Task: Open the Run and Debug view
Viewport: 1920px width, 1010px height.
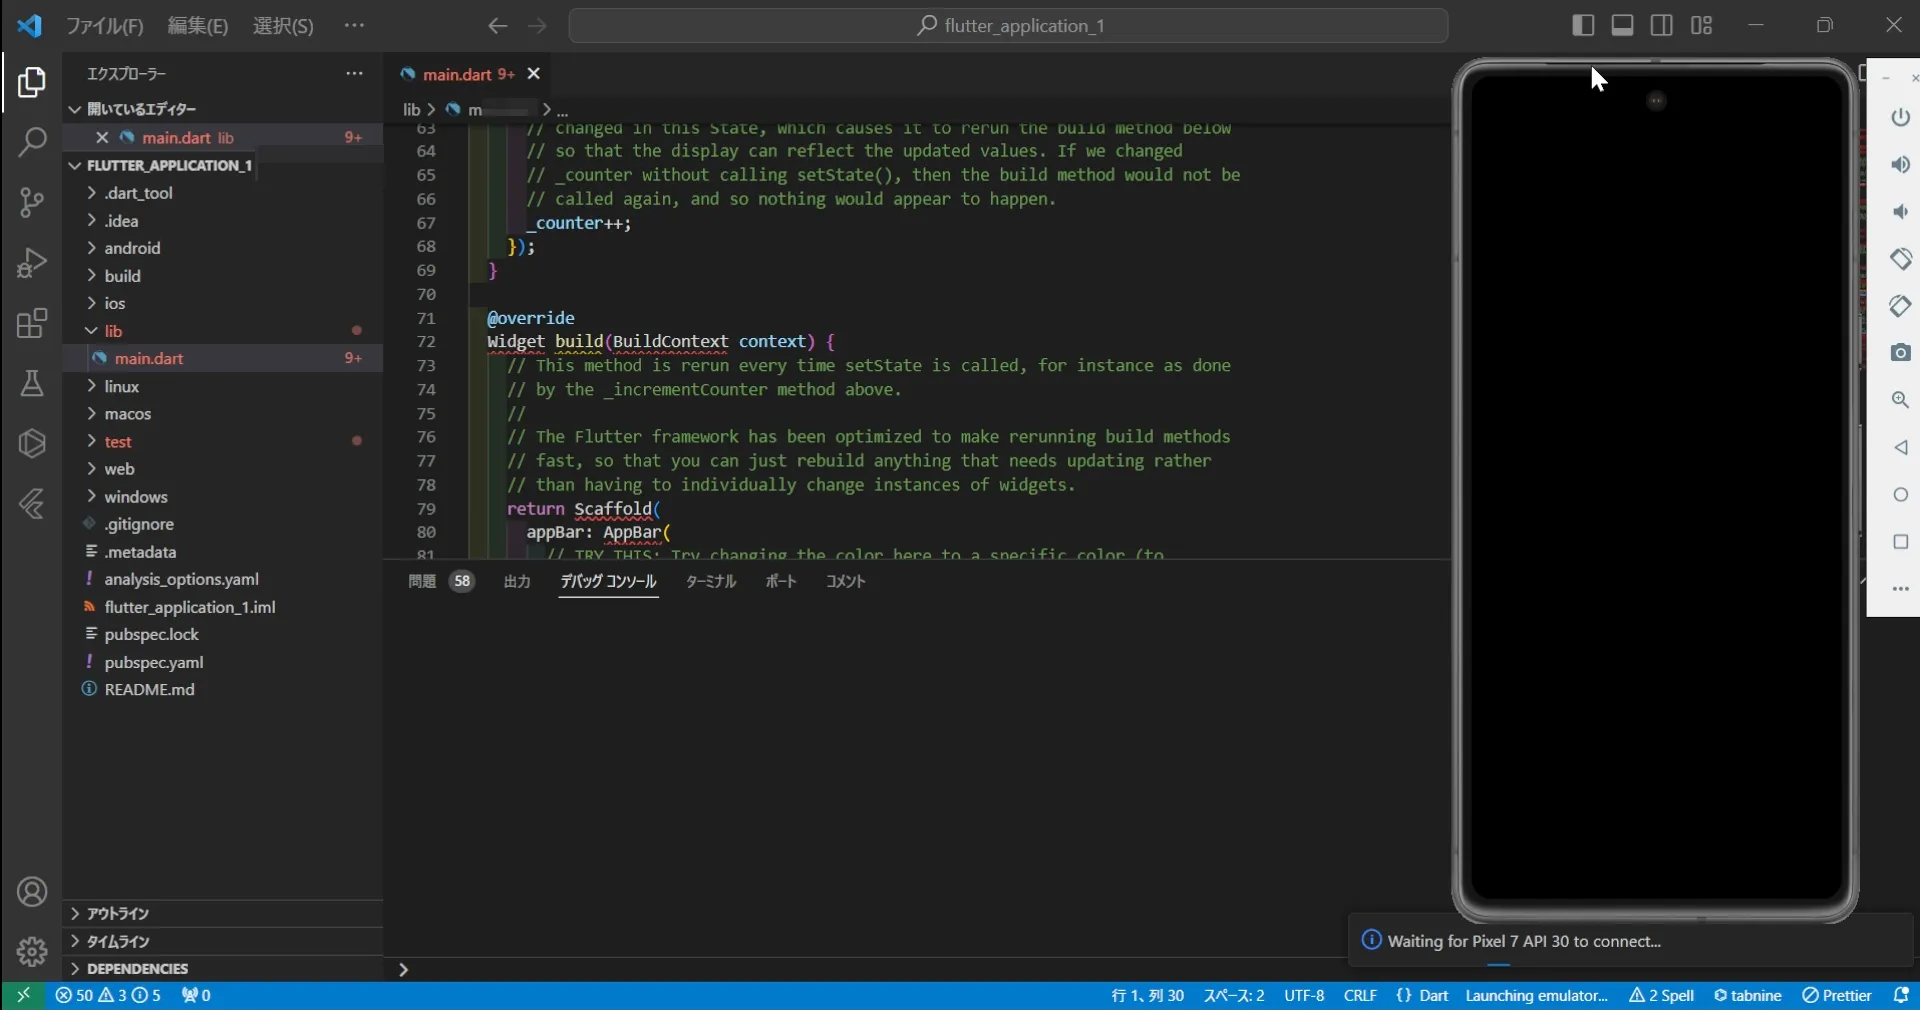Action: 32,263
